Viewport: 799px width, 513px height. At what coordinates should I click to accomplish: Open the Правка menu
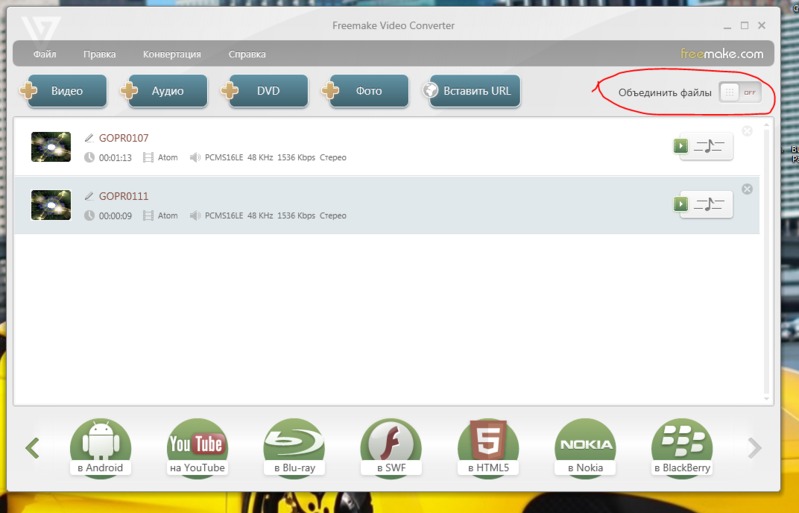tap(99, 54)
